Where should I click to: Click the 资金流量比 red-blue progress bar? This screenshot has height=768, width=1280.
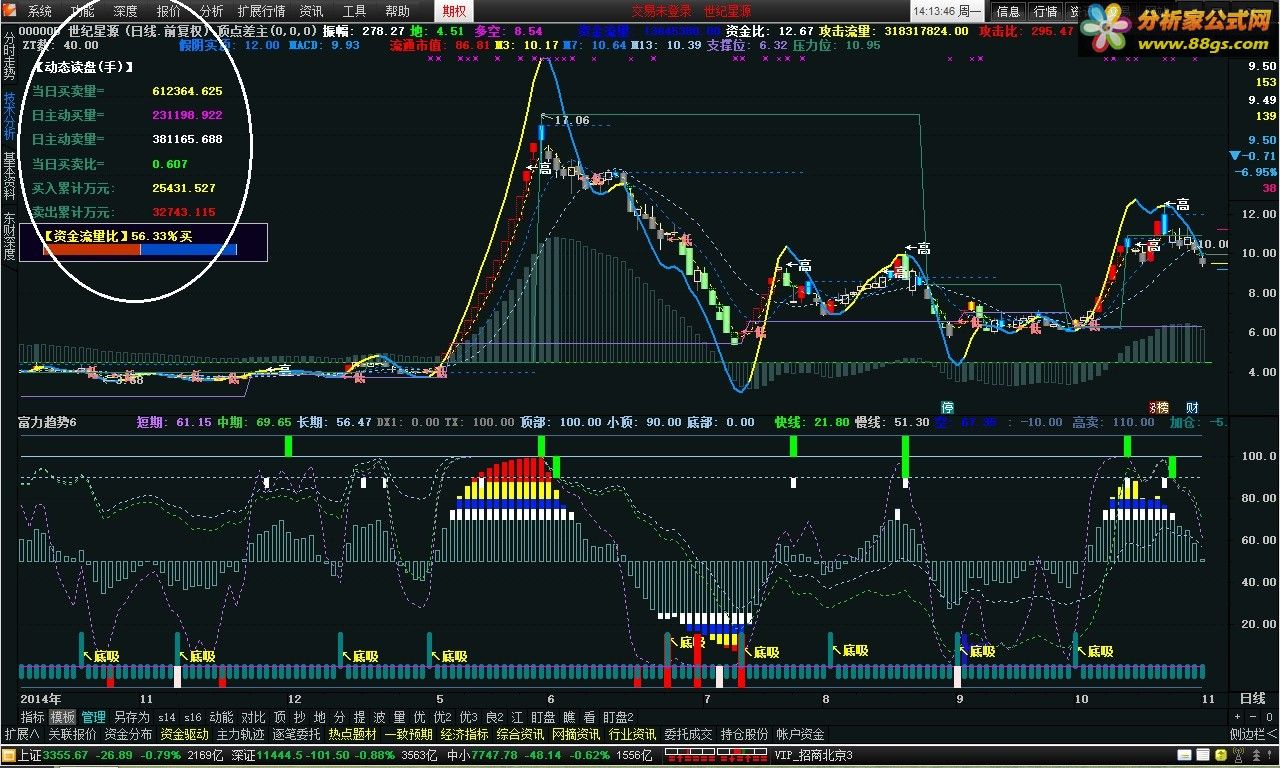pyautogui.click(x=140, y=249)
